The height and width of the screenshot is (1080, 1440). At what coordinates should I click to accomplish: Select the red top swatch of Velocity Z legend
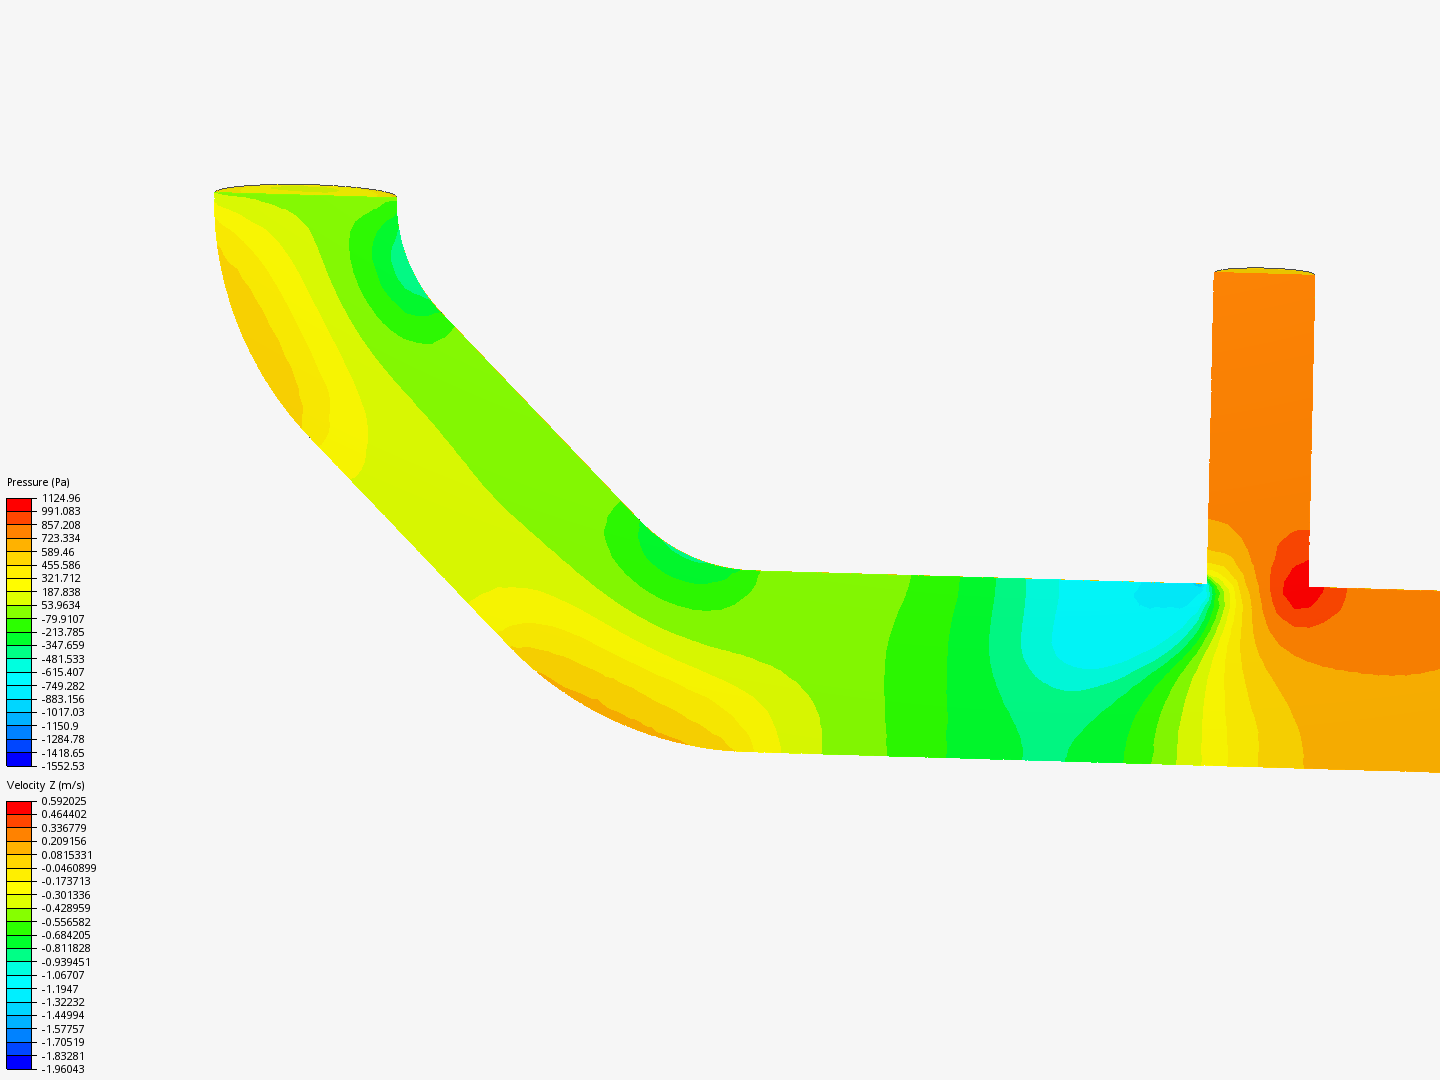point(19,808)
